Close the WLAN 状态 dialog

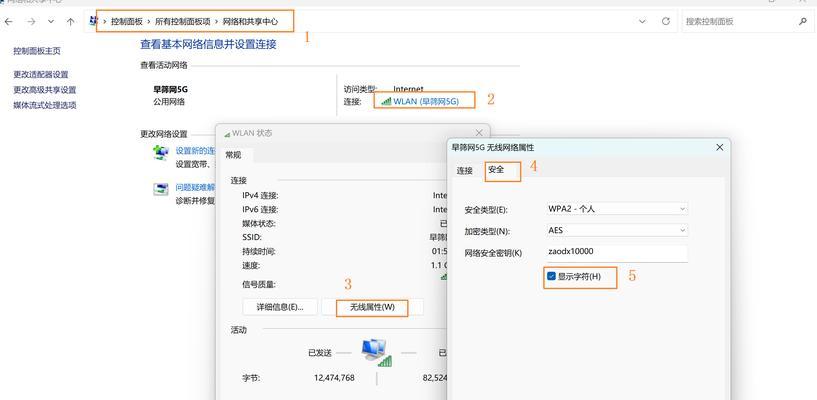click(479, 133)
